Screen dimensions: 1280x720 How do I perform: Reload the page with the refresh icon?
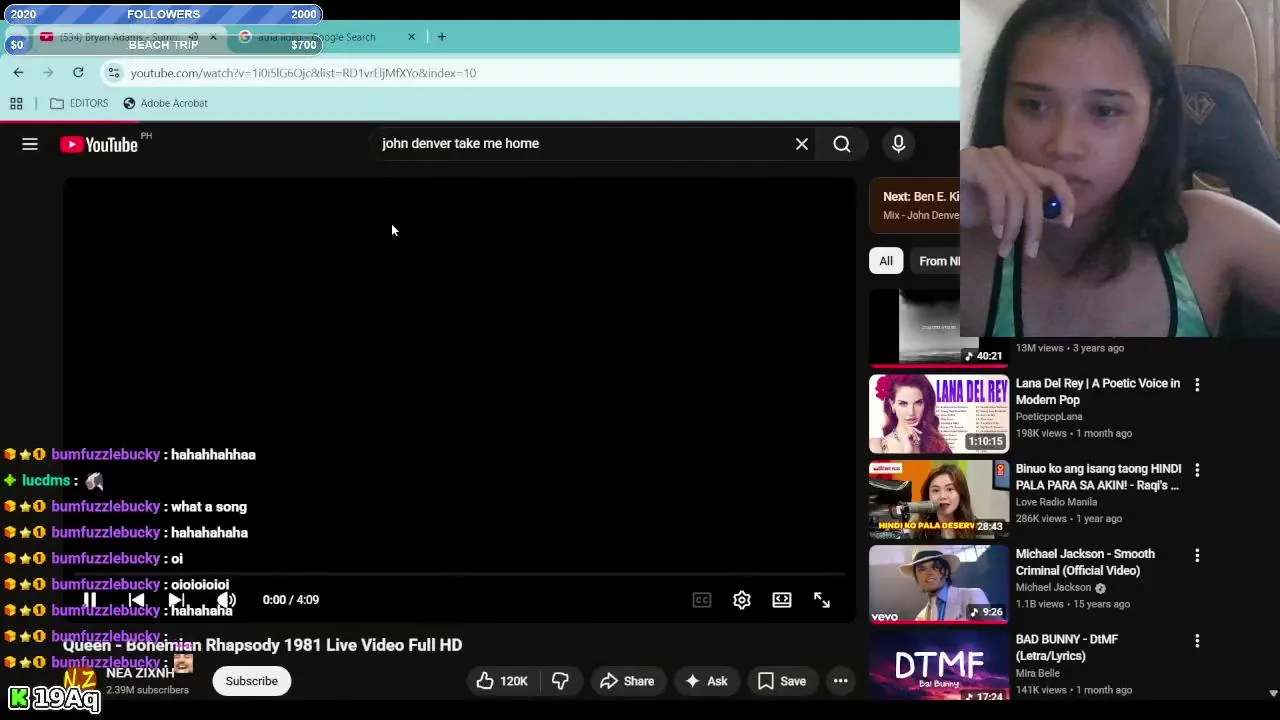(x=78, y=72)
